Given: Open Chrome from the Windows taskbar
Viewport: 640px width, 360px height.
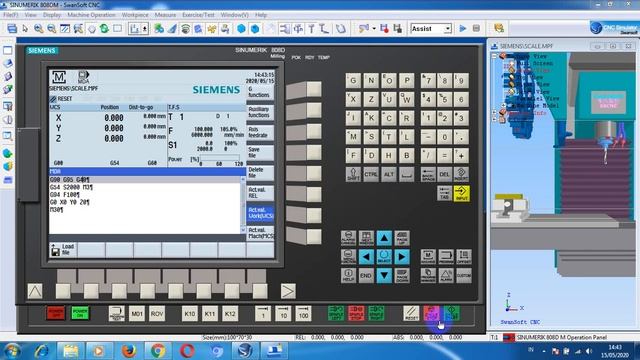Looking at the screenshot, I should pyautogui.click(x=158, y=351).
